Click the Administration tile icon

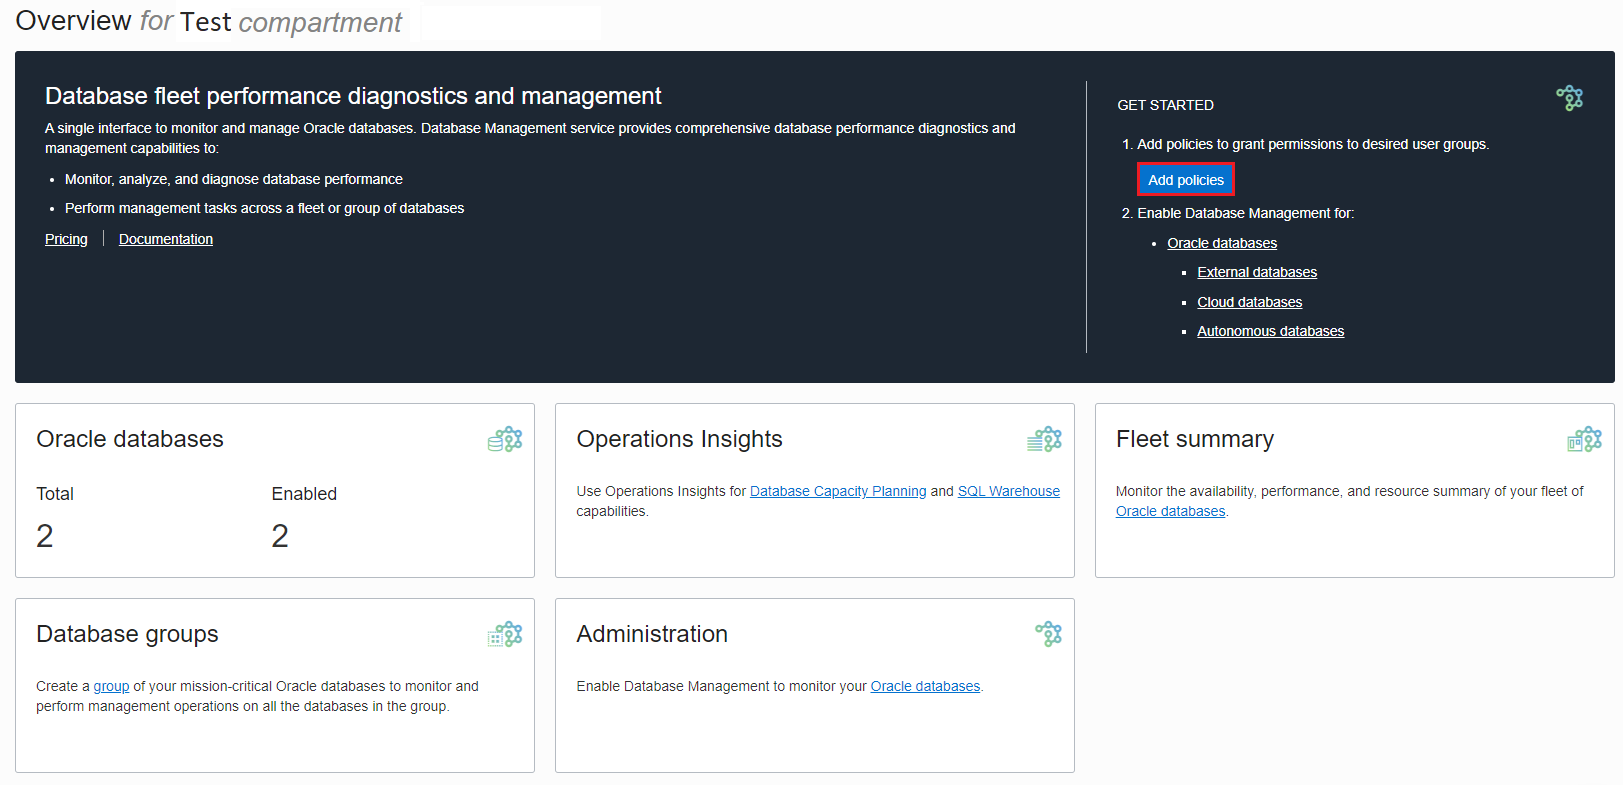[1048, 633]
